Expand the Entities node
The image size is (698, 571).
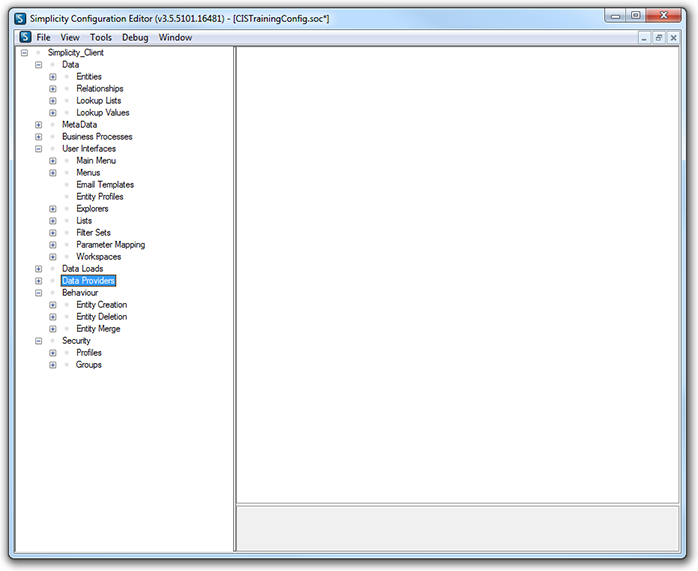[x=53, y=77]
